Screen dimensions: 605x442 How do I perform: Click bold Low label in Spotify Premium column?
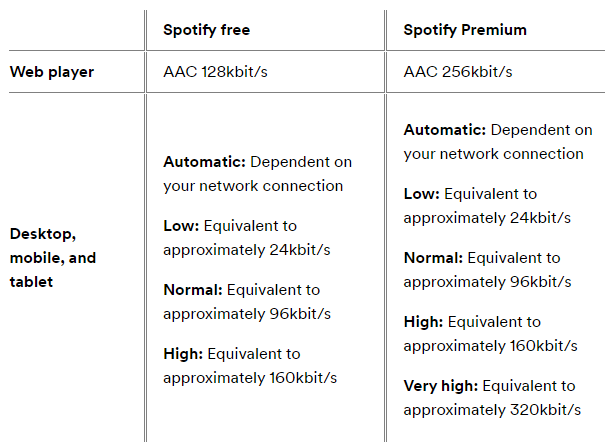click(421, 193)
